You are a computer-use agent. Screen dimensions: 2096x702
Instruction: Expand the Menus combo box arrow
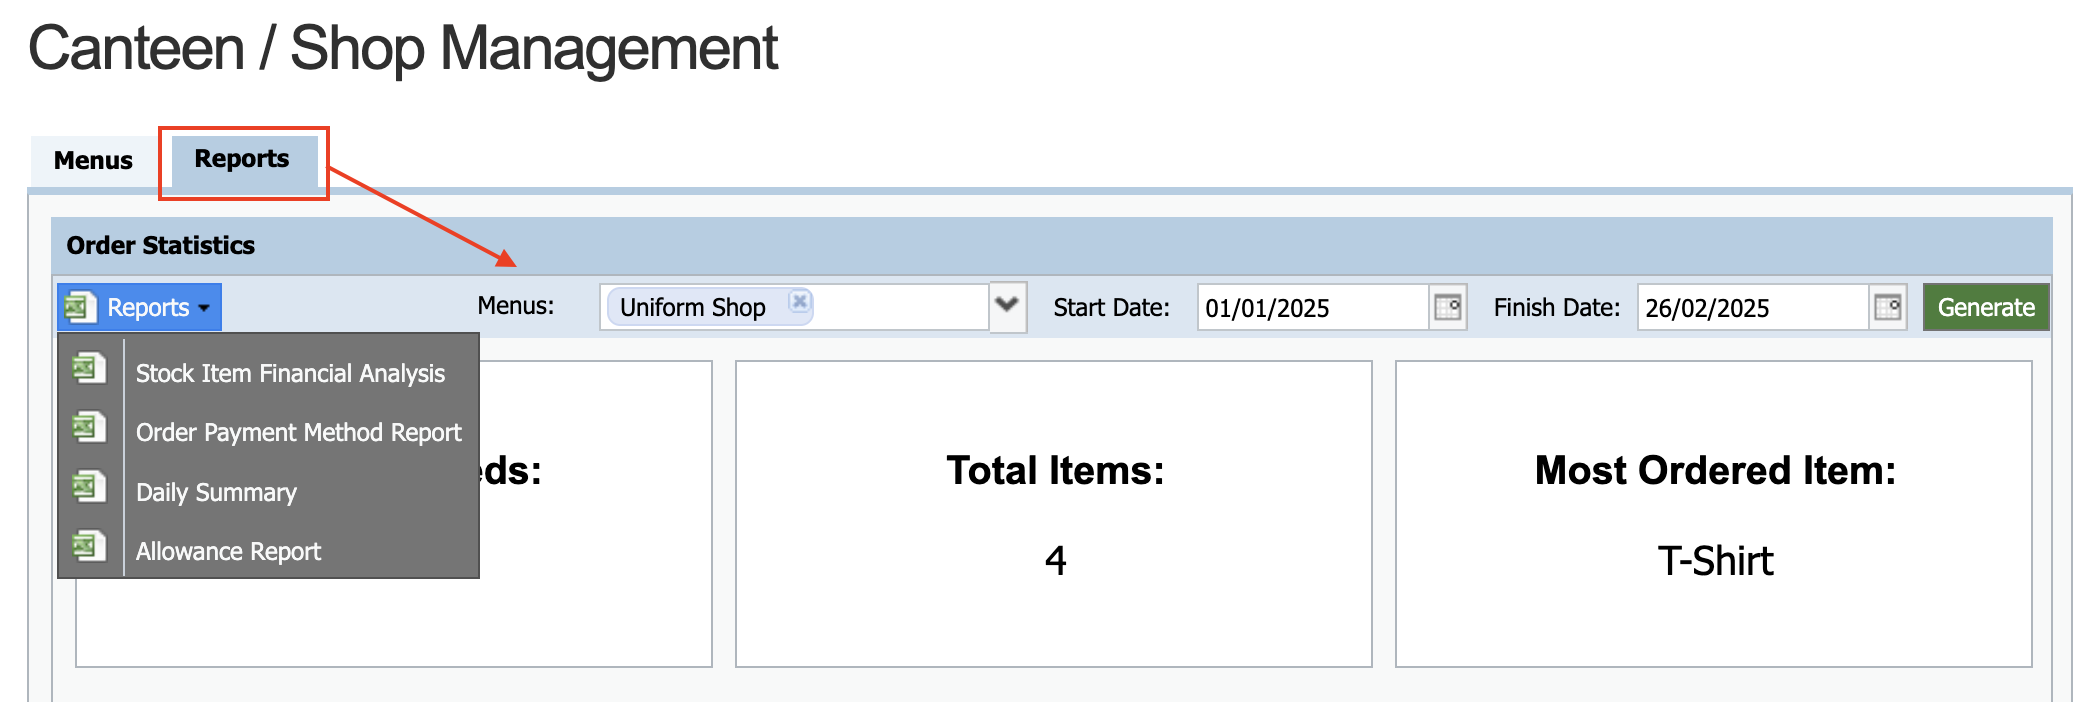click(x=1007, y=305)
